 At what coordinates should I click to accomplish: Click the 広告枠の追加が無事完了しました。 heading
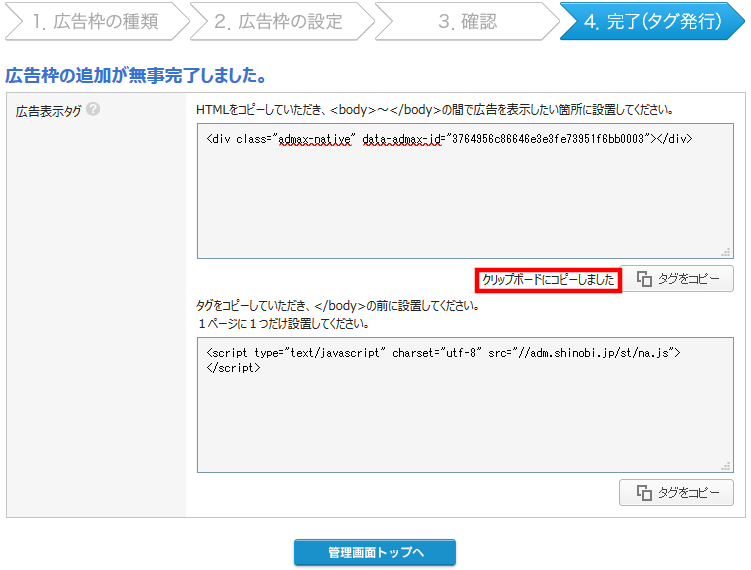tap(136, 75)
